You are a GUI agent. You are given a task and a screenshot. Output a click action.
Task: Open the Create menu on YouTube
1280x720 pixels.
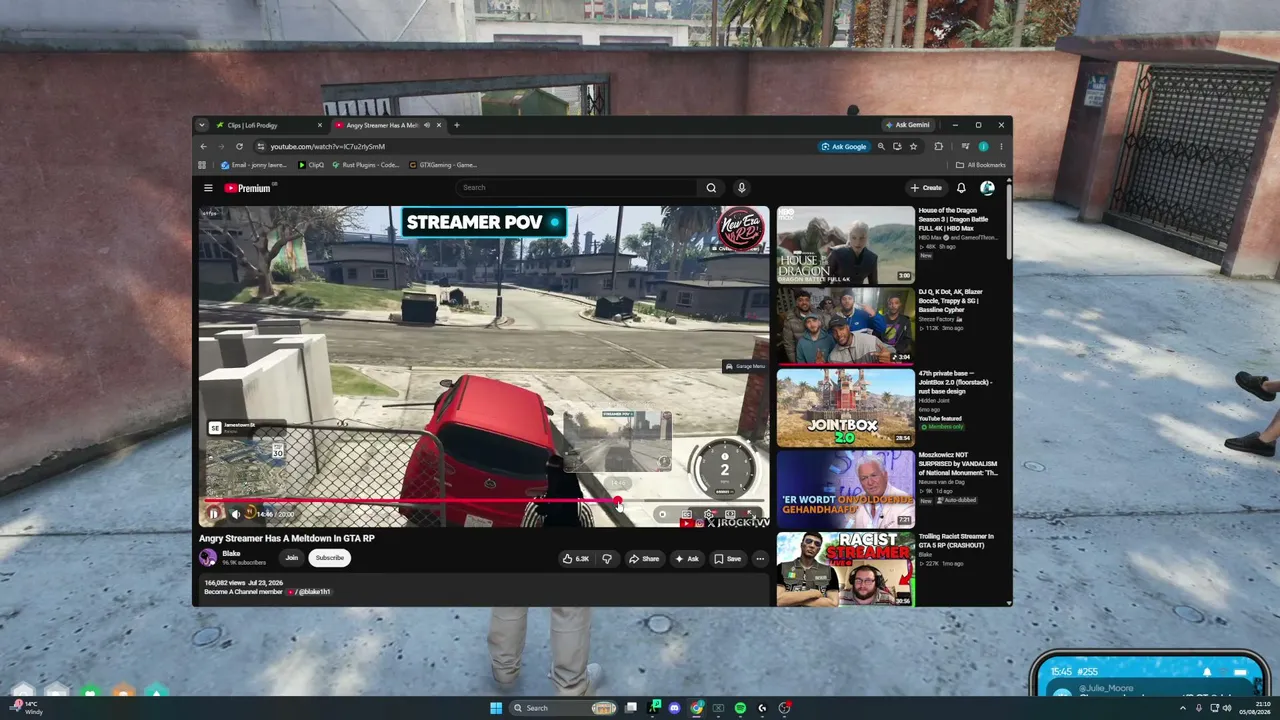coord(926,188)
